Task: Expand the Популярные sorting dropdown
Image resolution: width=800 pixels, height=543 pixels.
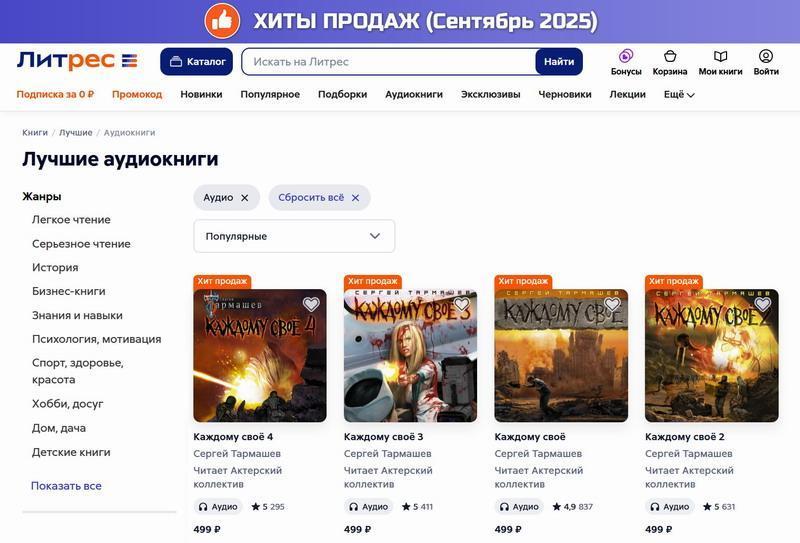Action: coord(294,236)
